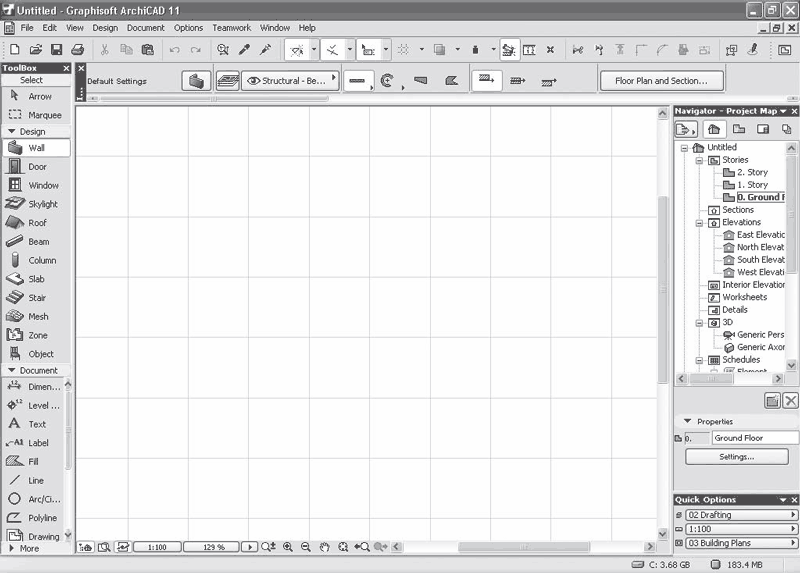800x573 pixels.
Task: Pick the Door tool
Action: coord(36,167)
